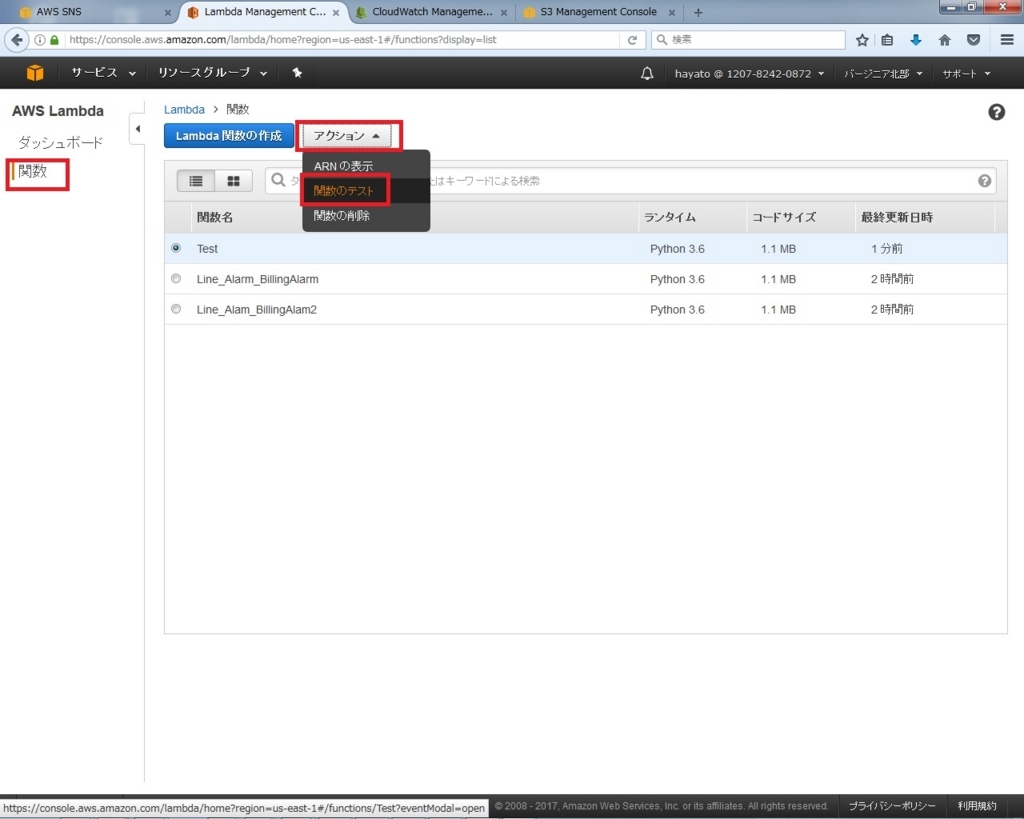Open the バージニア北部 region dropdown

point(882,74)
